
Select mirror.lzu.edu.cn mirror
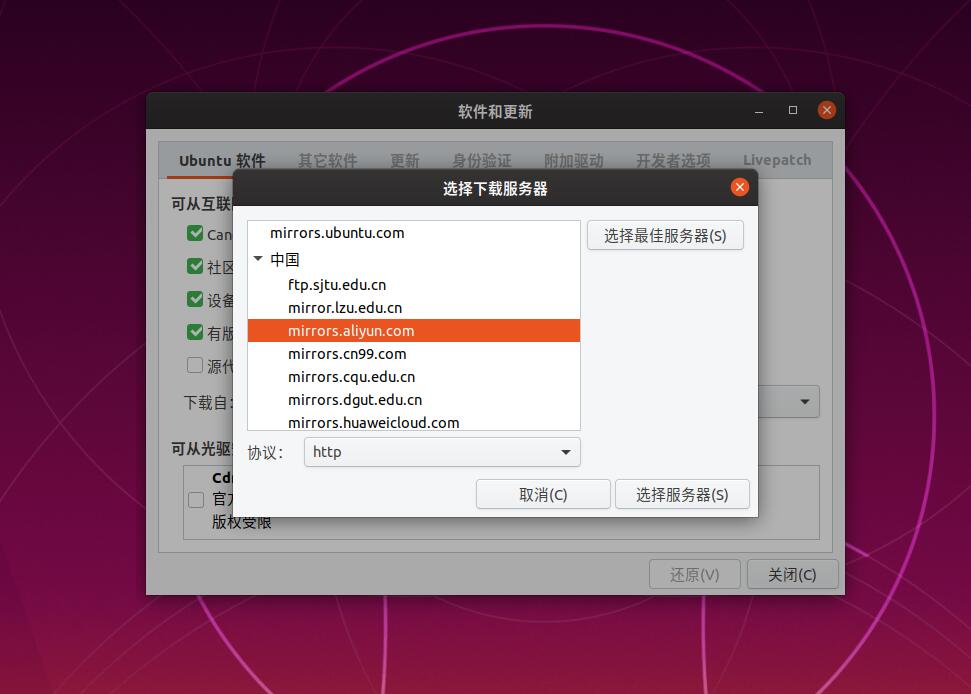414,308
